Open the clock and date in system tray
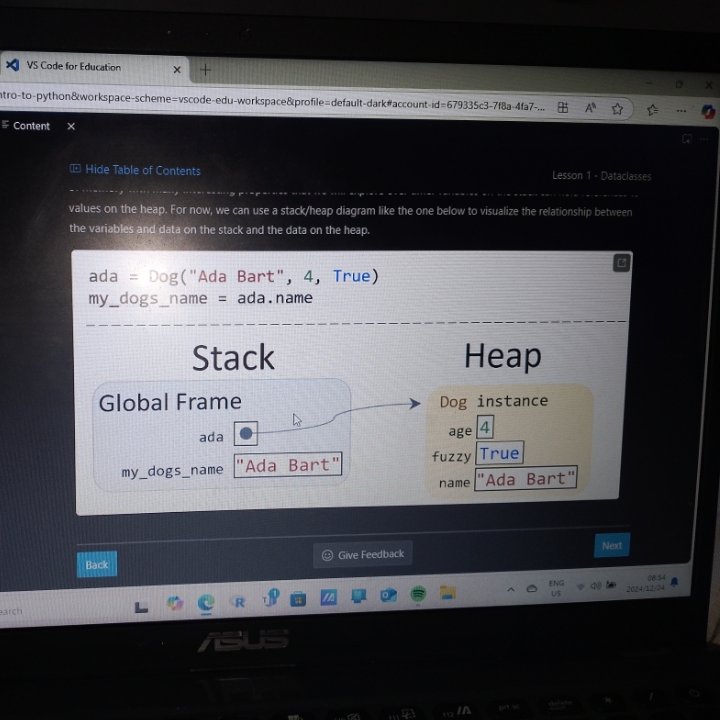 (x=646, y=583)
